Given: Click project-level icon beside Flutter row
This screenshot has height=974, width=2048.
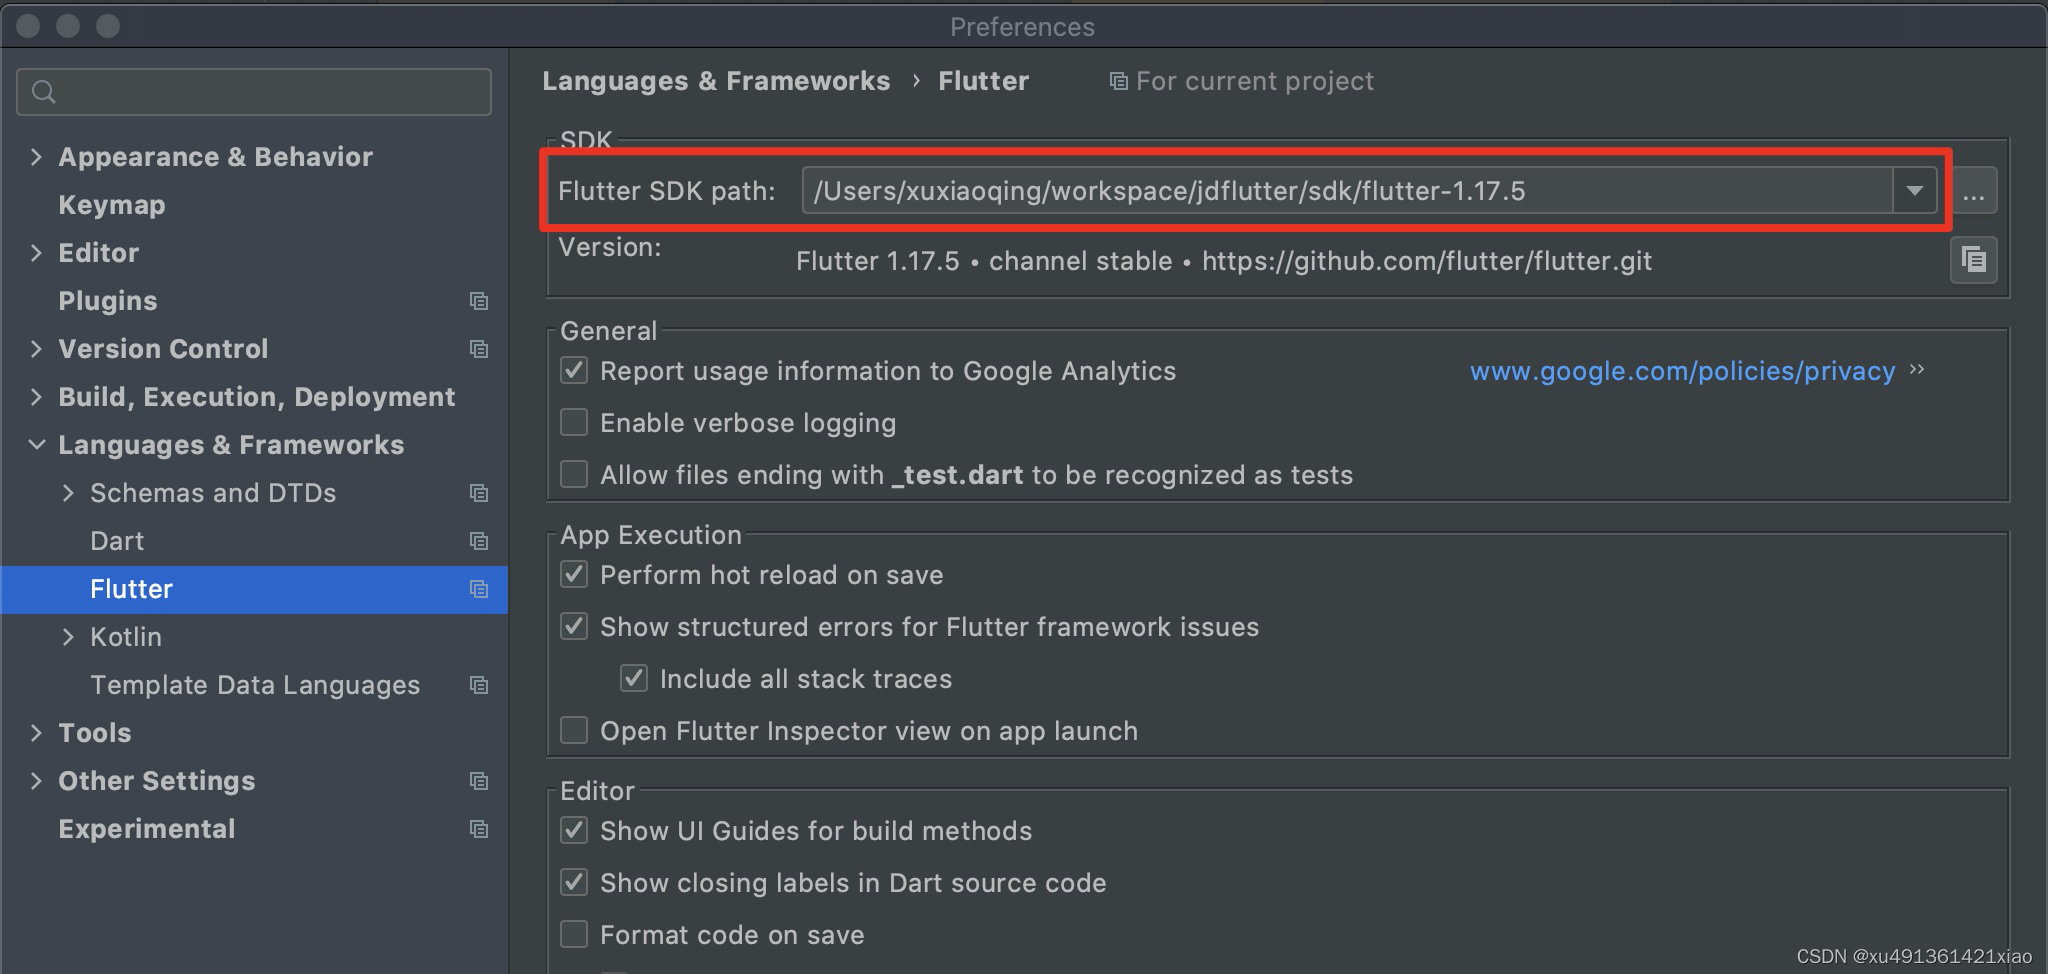Looking at the screenshot, I should point(479,589).
